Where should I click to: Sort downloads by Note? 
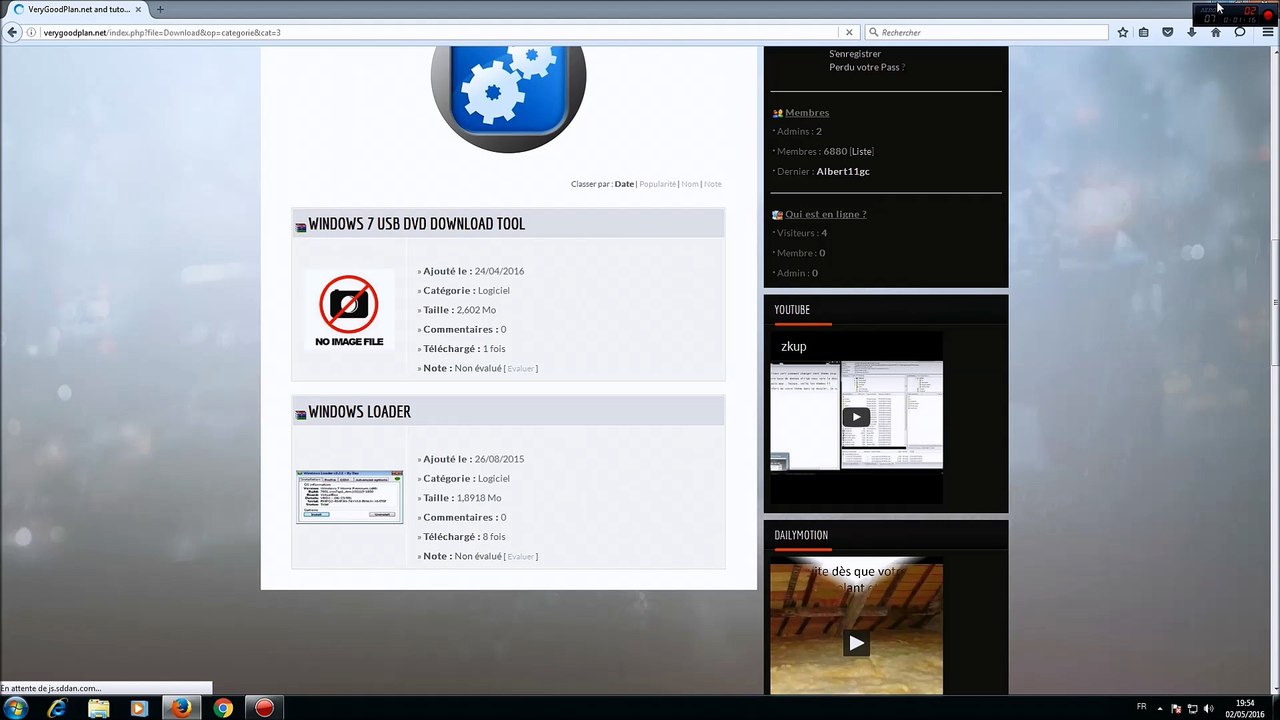click(x=712, y=184)
